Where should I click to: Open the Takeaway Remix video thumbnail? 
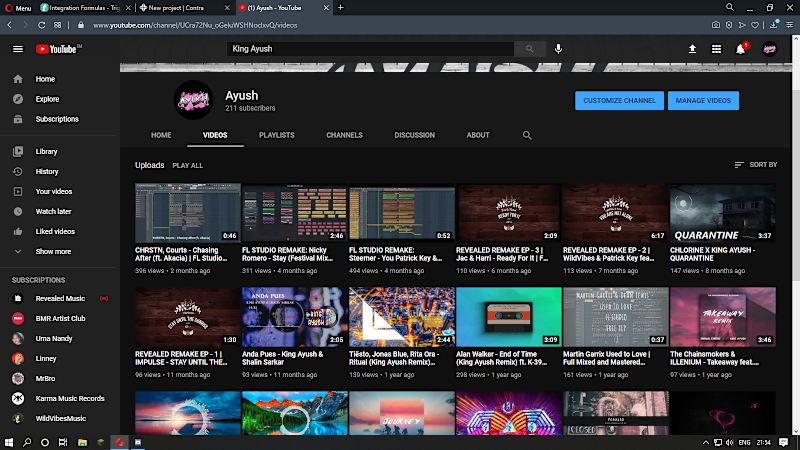[x=722, y=317]
